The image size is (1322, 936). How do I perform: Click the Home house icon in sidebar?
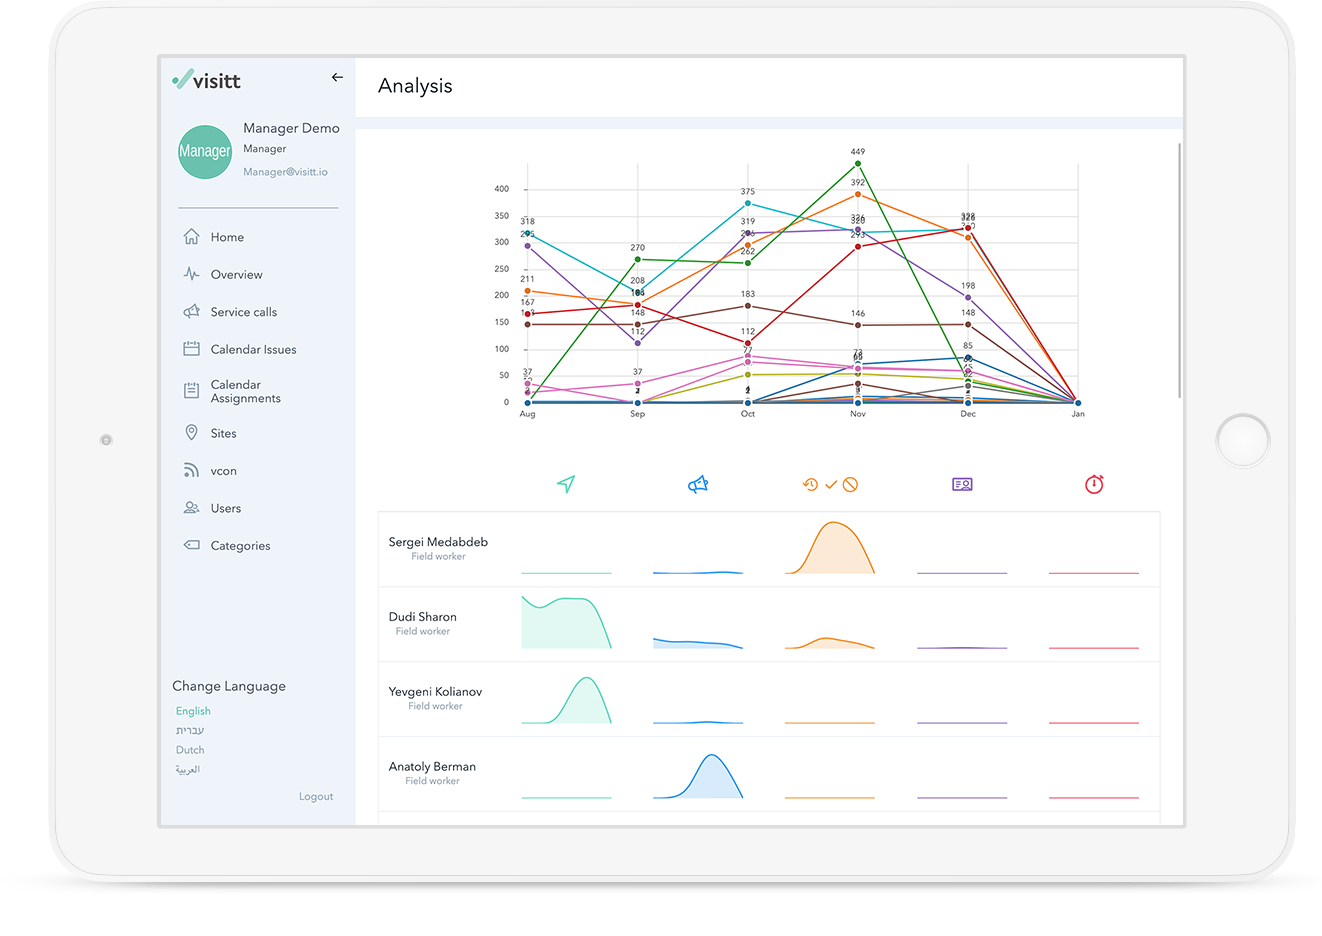pos(191,237)
